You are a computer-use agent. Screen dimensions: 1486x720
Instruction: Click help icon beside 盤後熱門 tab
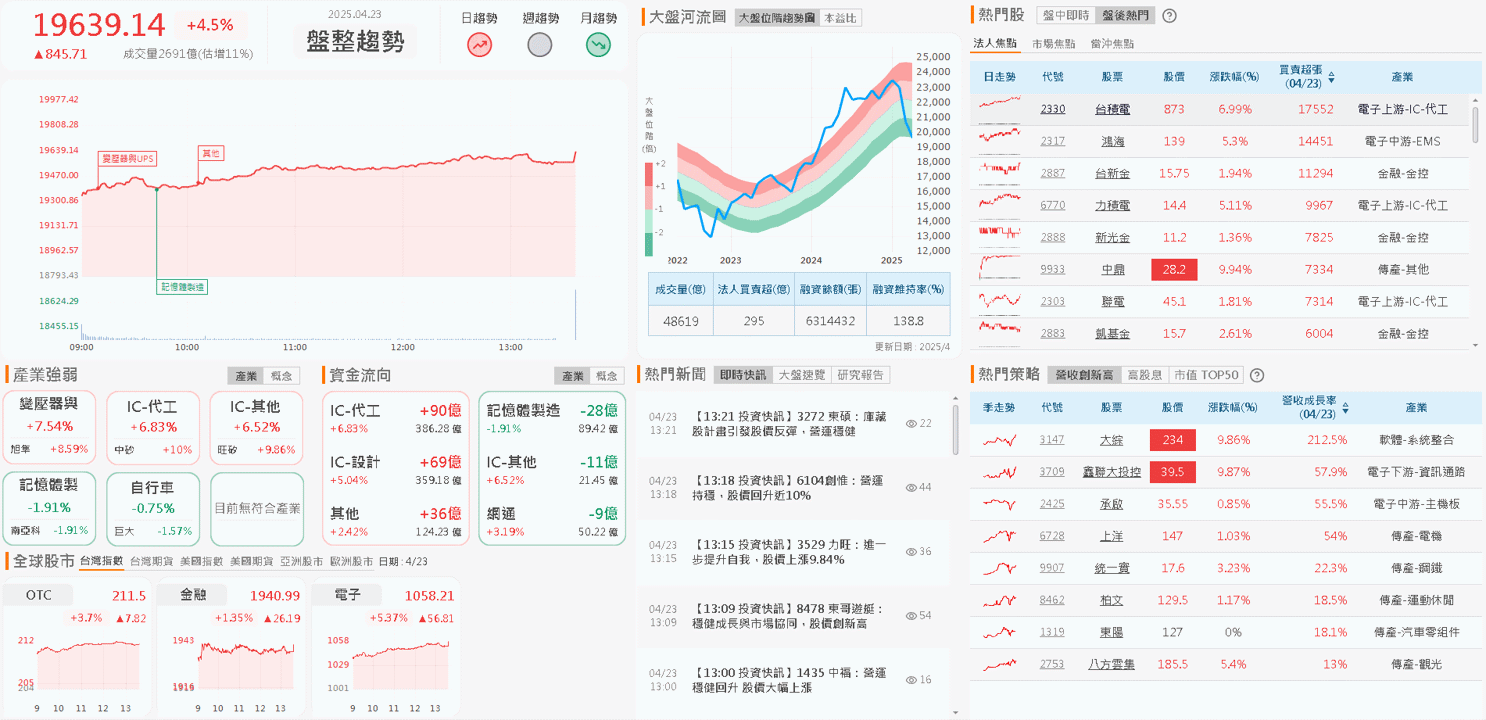(x=1169, y=16)
